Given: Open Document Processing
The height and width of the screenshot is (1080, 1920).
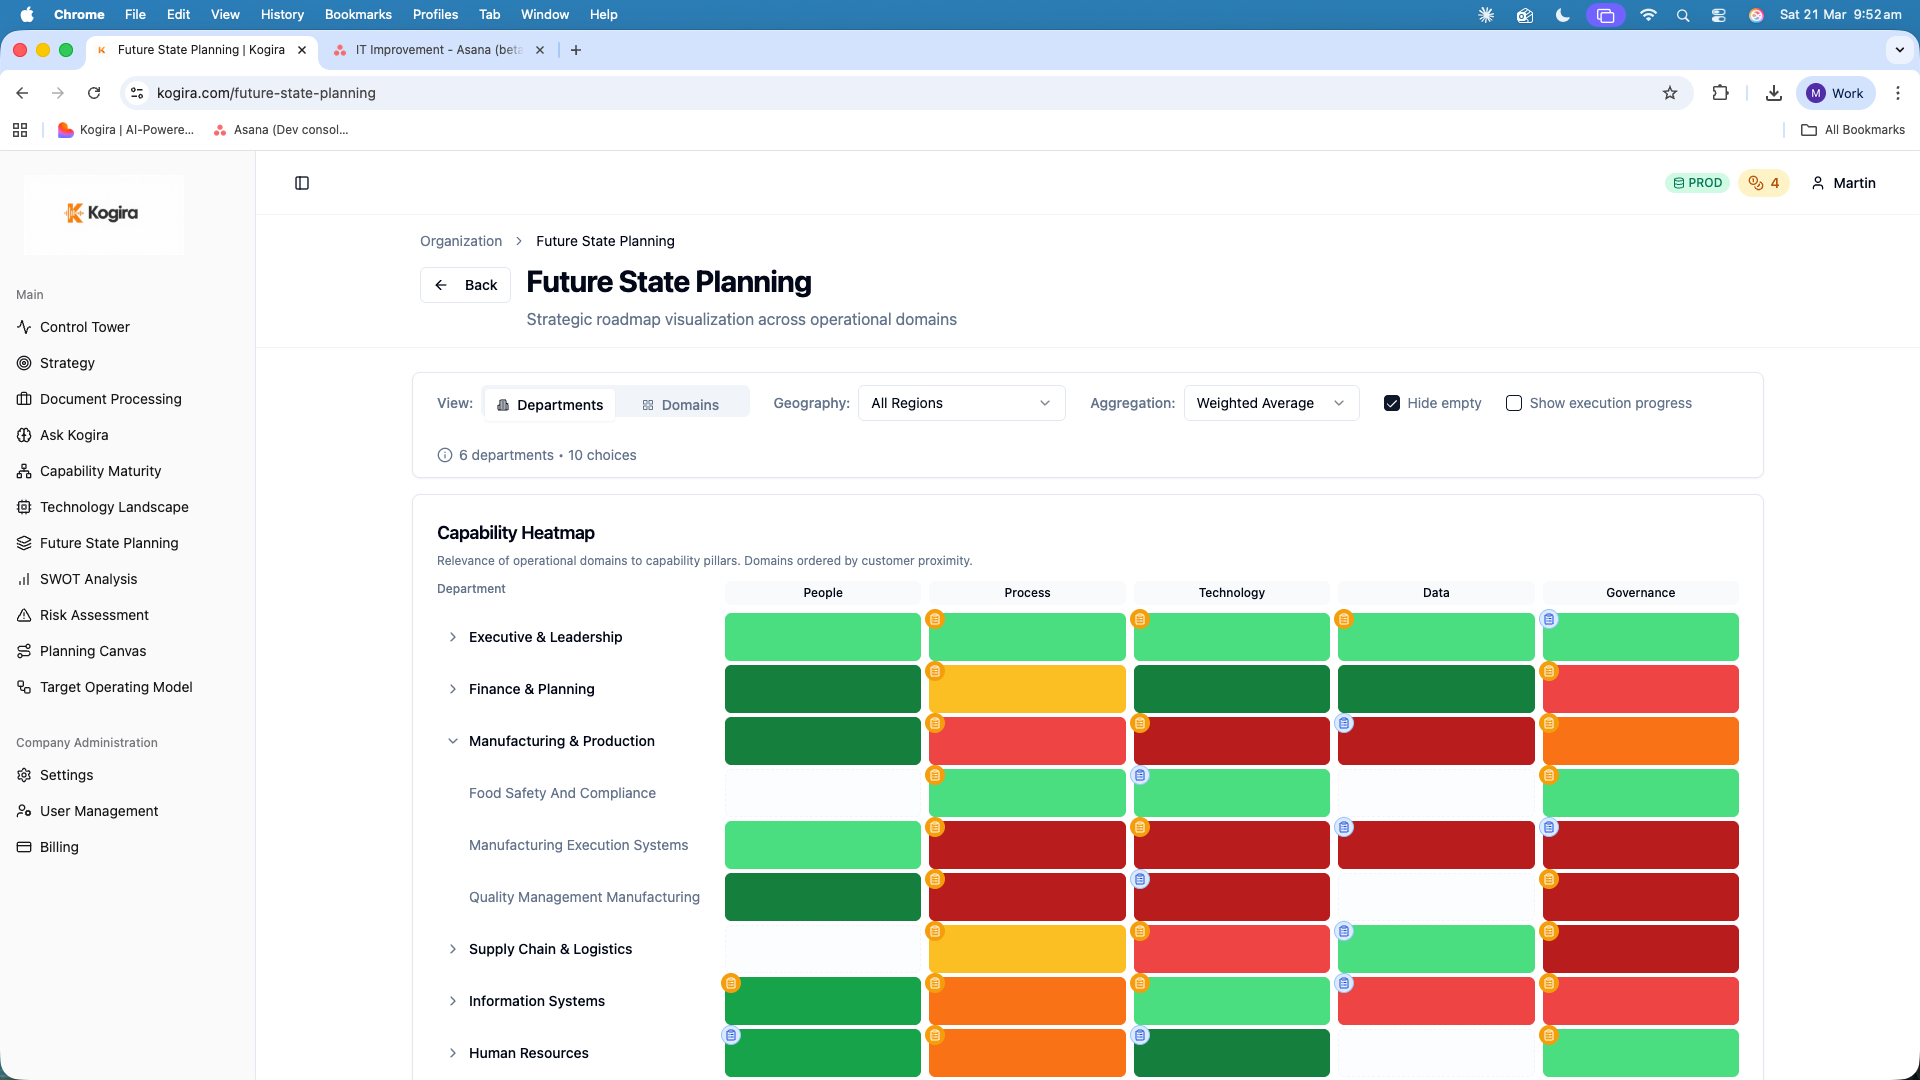Looking at the screenshot, I should click(110, 398).
